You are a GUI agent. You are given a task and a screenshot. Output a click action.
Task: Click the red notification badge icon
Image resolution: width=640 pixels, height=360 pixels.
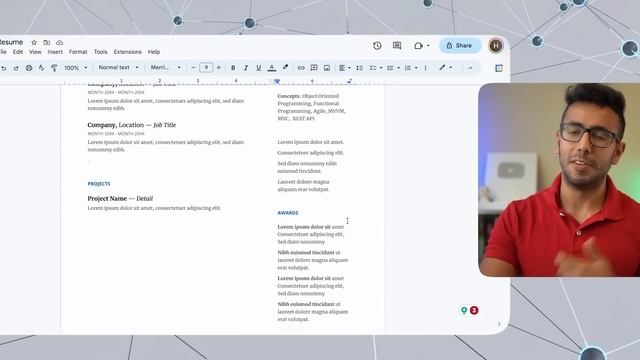click(474, 310)
